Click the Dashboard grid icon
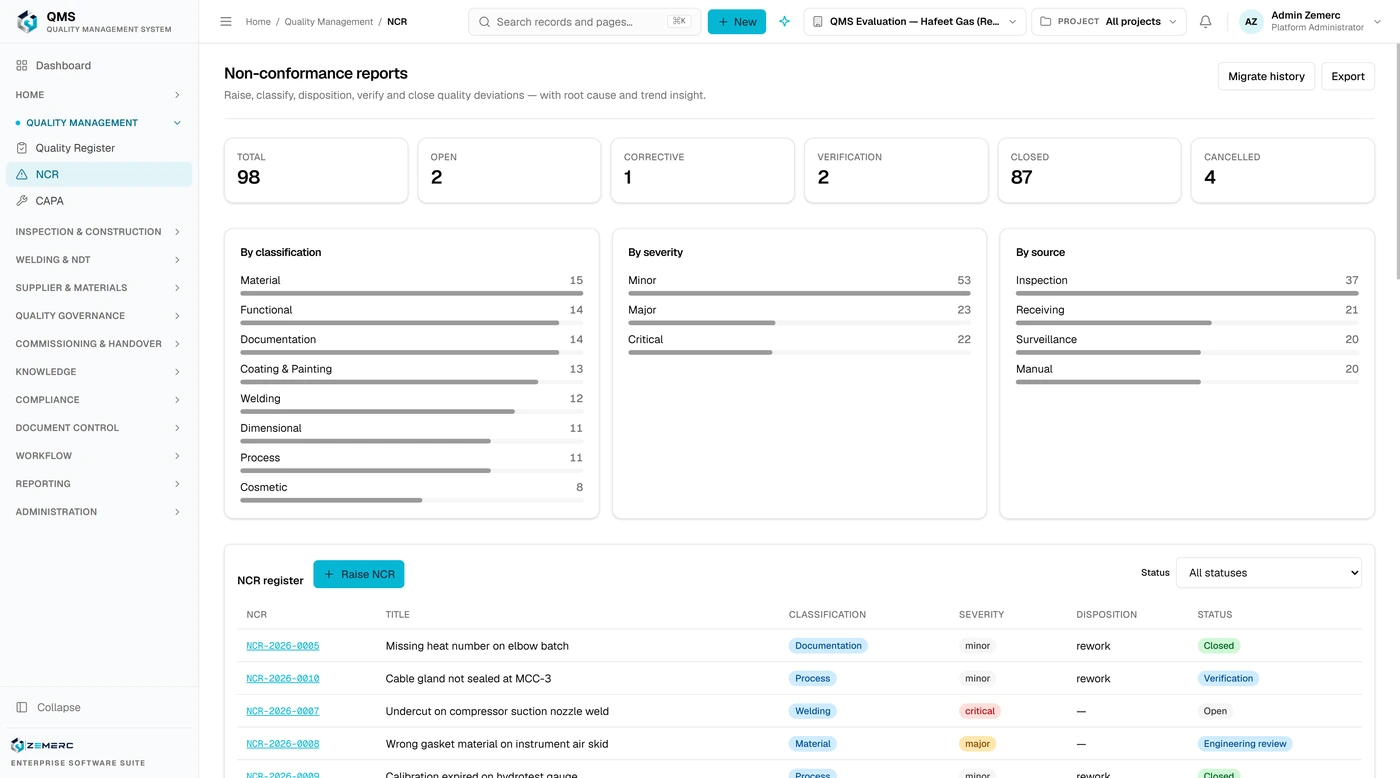The width and height of the screenshot is (1400, 778). 22,66
